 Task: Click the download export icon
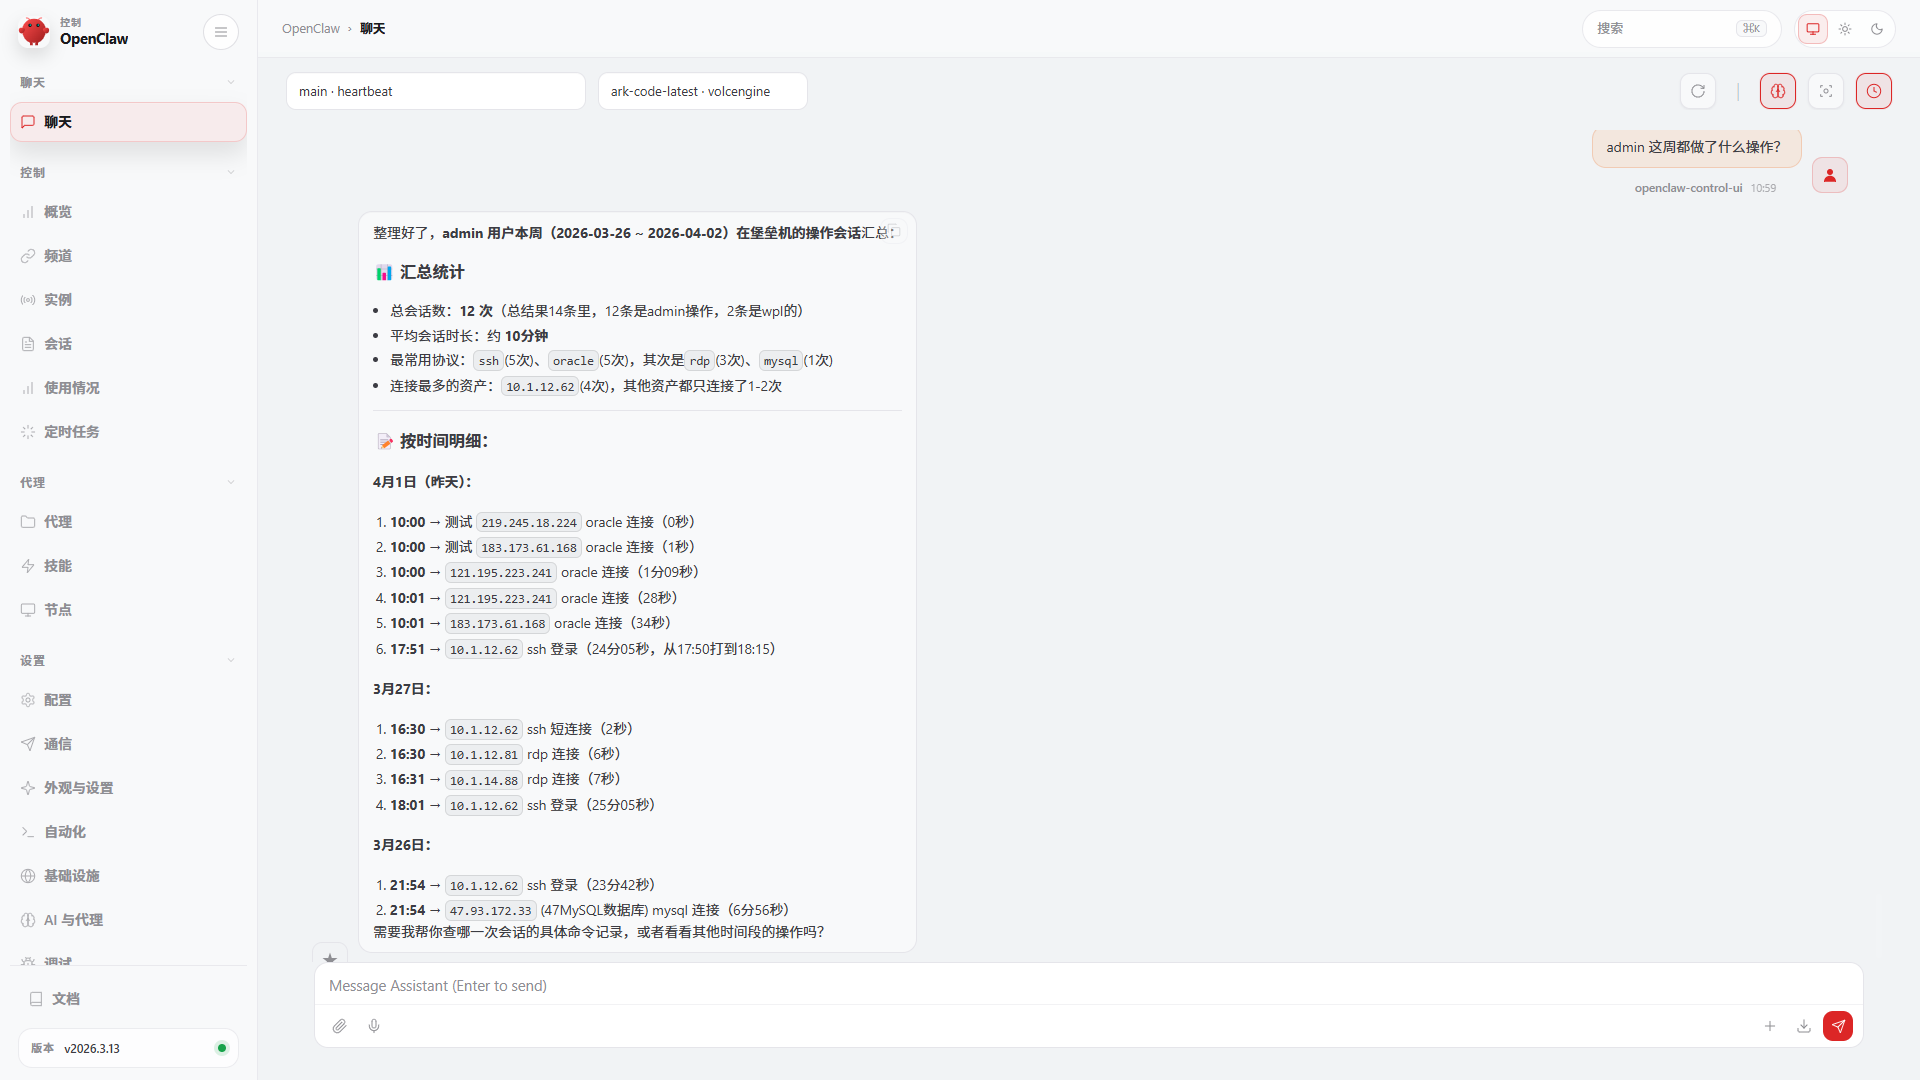1804,1026
